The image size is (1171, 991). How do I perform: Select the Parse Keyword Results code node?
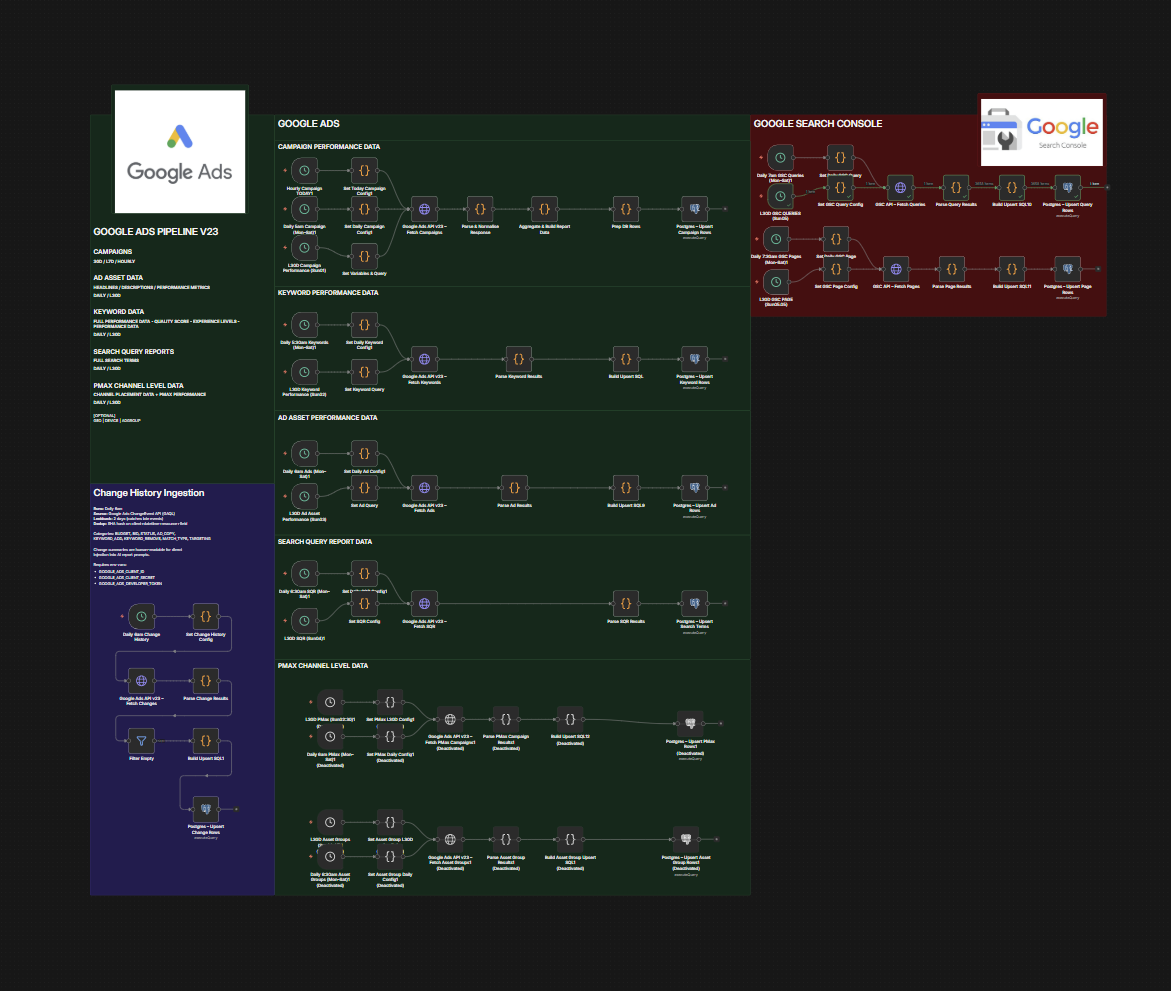pos(518,359)
